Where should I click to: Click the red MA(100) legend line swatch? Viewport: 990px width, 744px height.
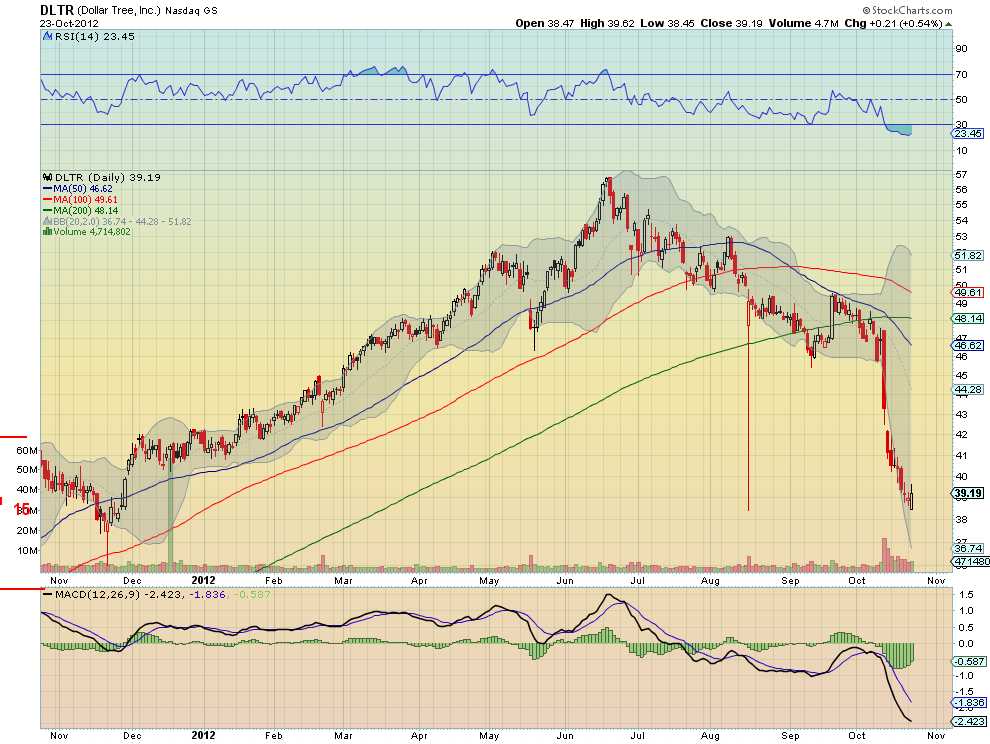pos(47,200)
